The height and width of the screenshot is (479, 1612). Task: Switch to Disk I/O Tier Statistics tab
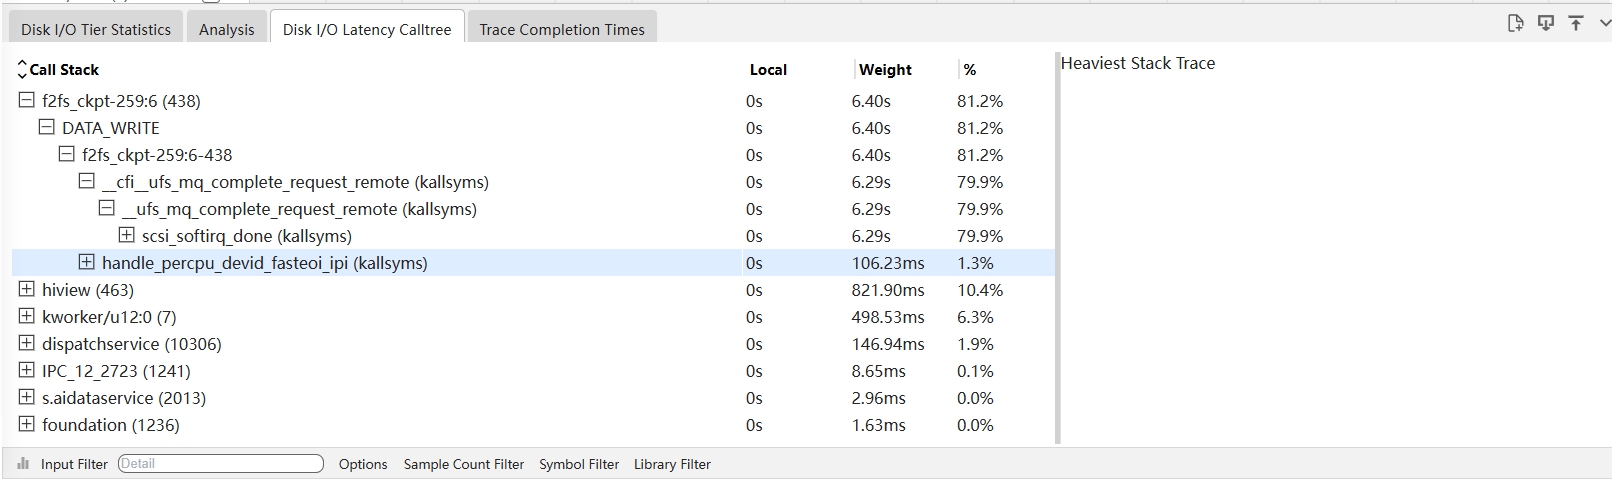(x=96, y=29)
